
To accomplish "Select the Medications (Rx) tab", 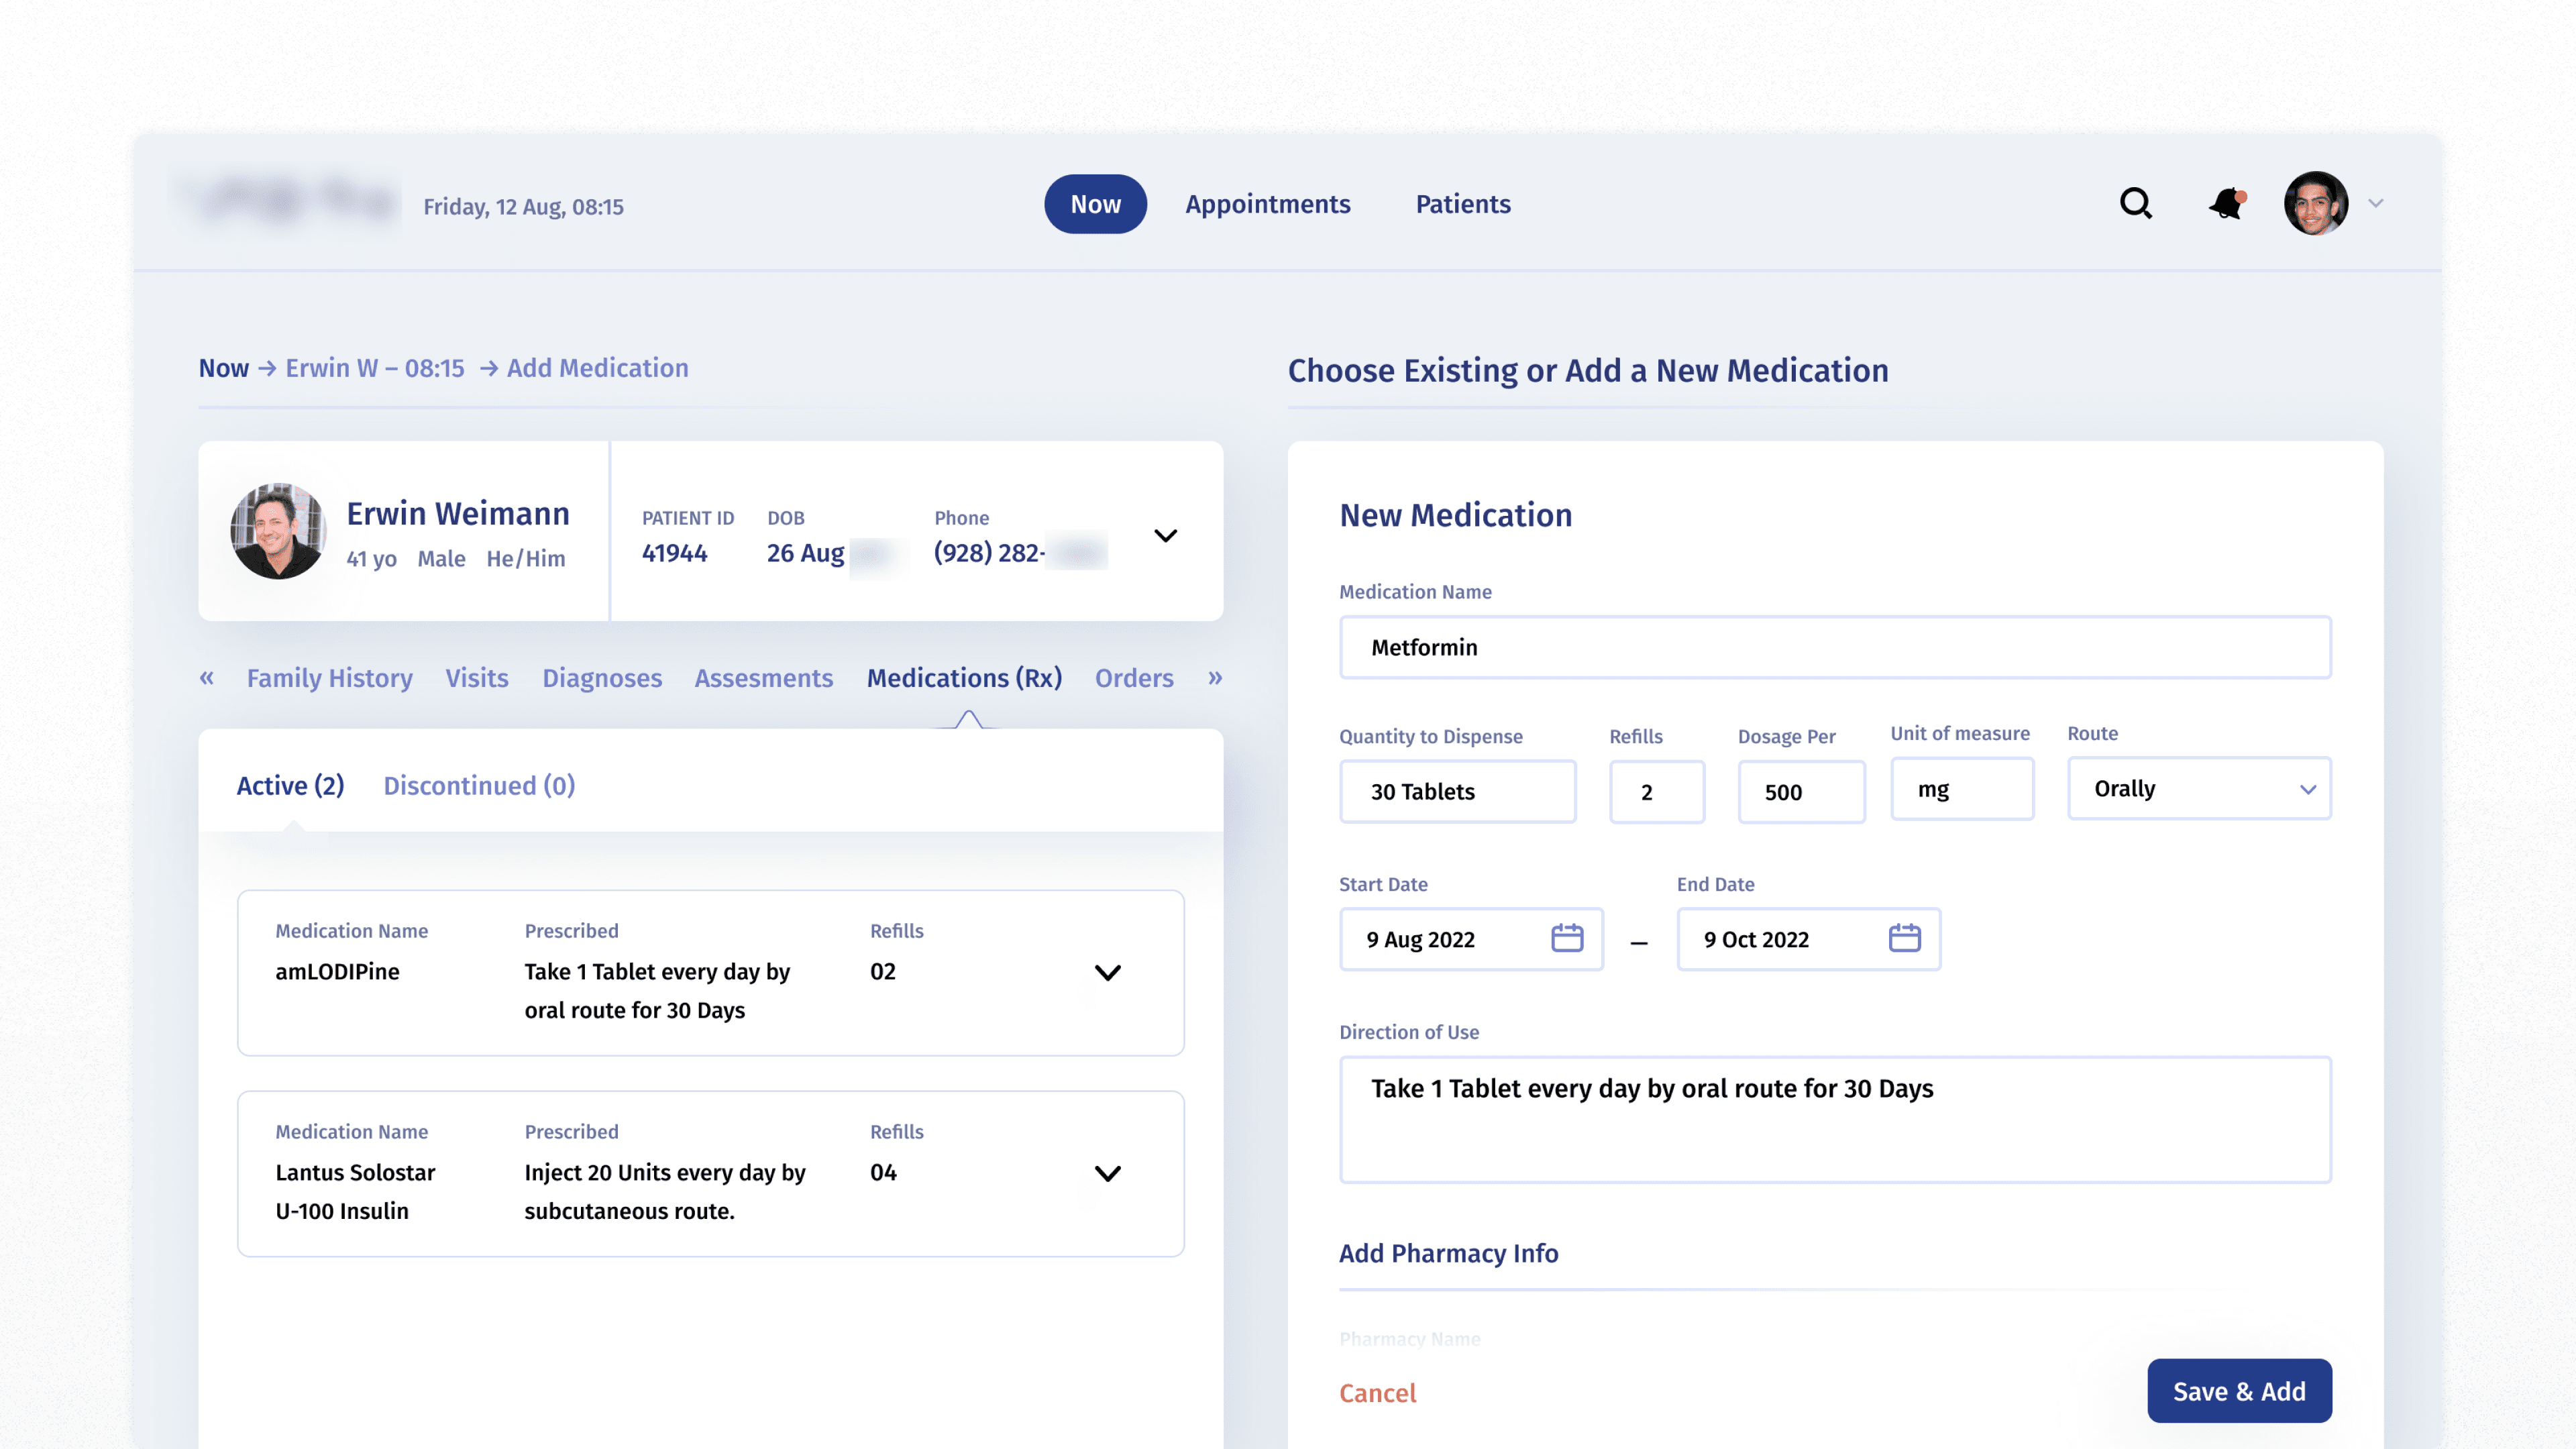I will coord(964,678).
